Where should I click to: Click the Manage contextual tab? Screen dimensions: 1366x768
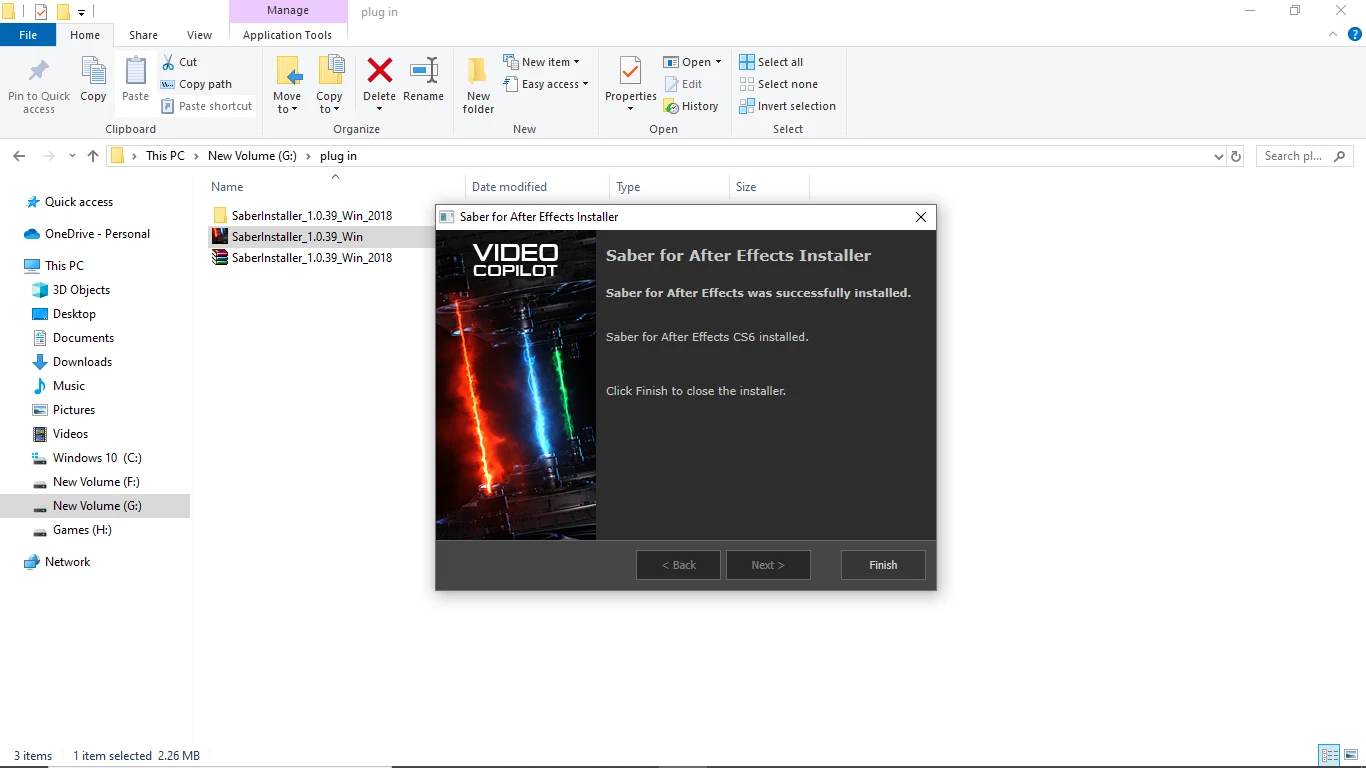coord(287,11)
